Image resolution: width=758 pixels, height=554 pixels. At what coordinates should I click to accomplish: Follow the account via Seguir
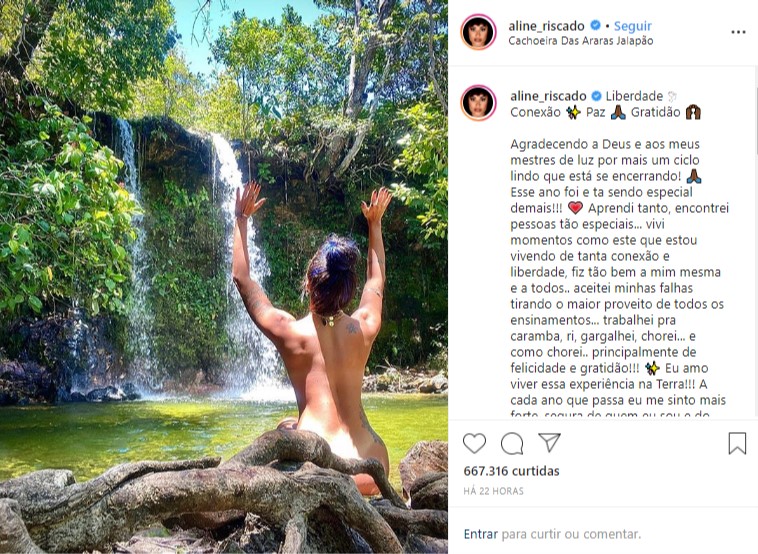632,26
